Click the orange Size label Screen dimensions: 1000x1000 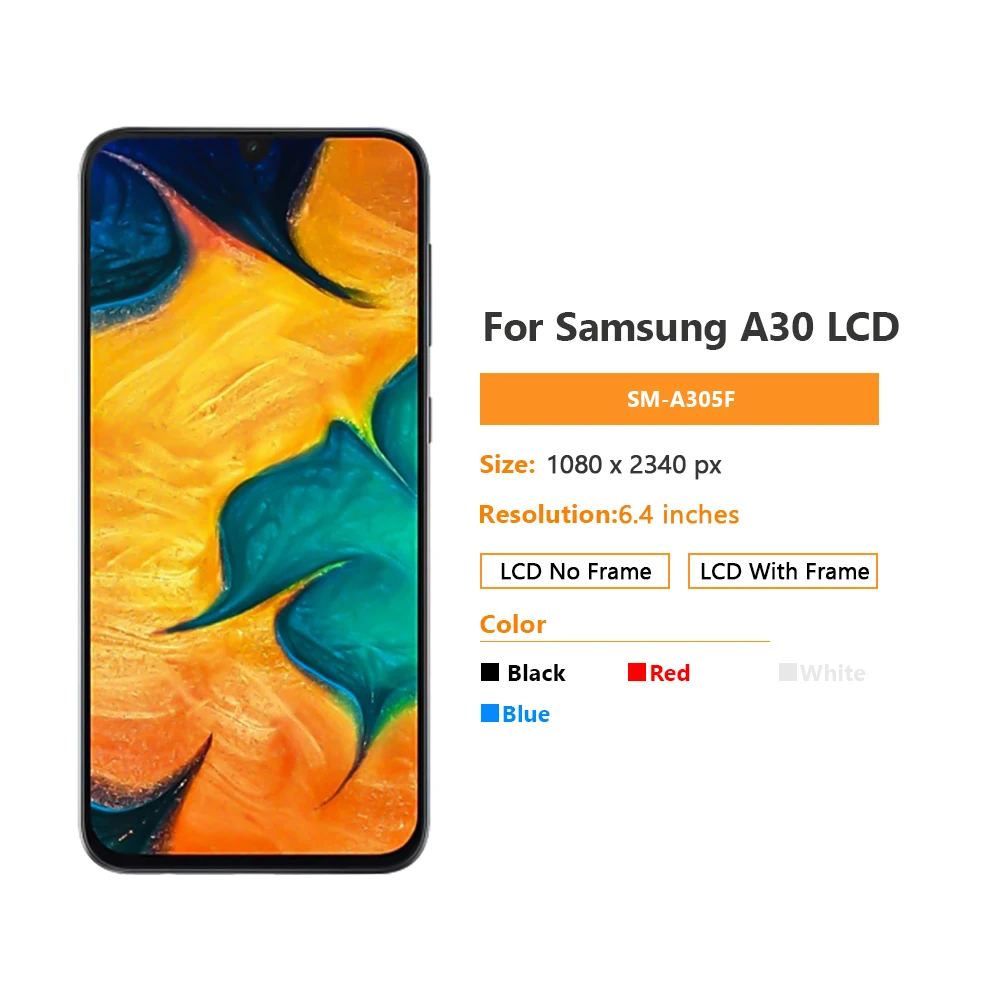507,465
